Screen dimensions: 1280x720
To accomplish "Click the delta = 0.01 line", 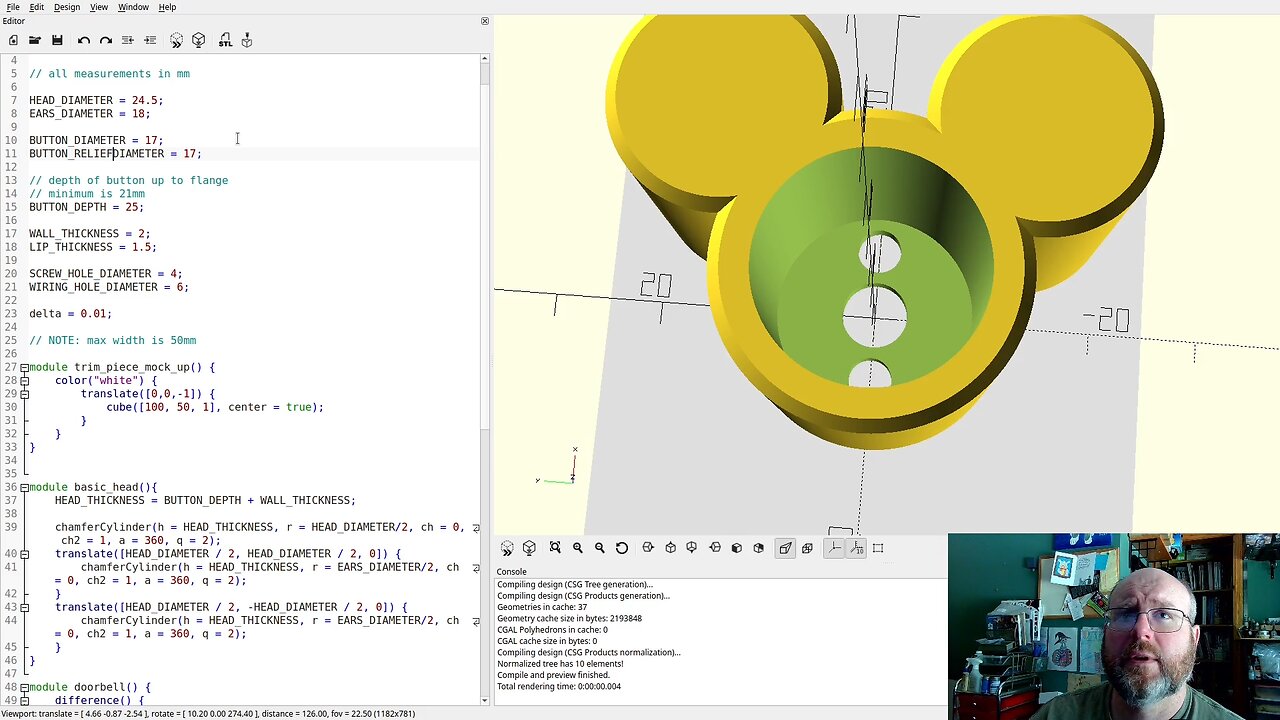I will 70,314.
